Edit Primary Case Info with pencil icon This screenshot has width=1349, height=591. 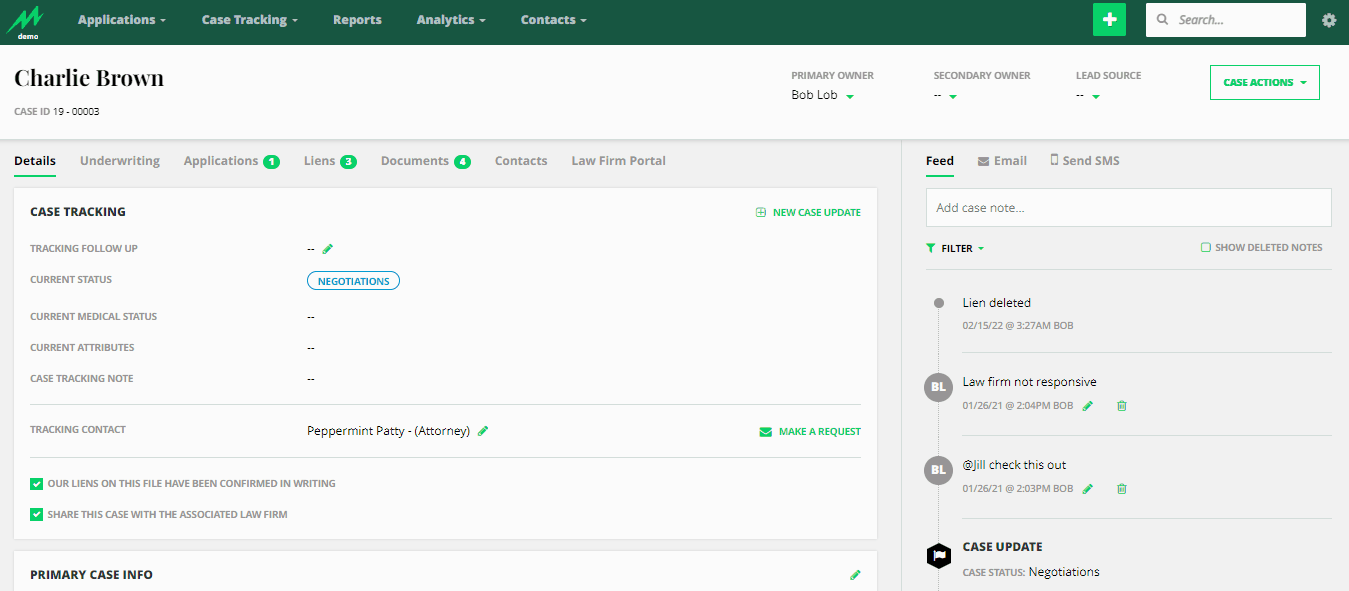coord(855,575)
